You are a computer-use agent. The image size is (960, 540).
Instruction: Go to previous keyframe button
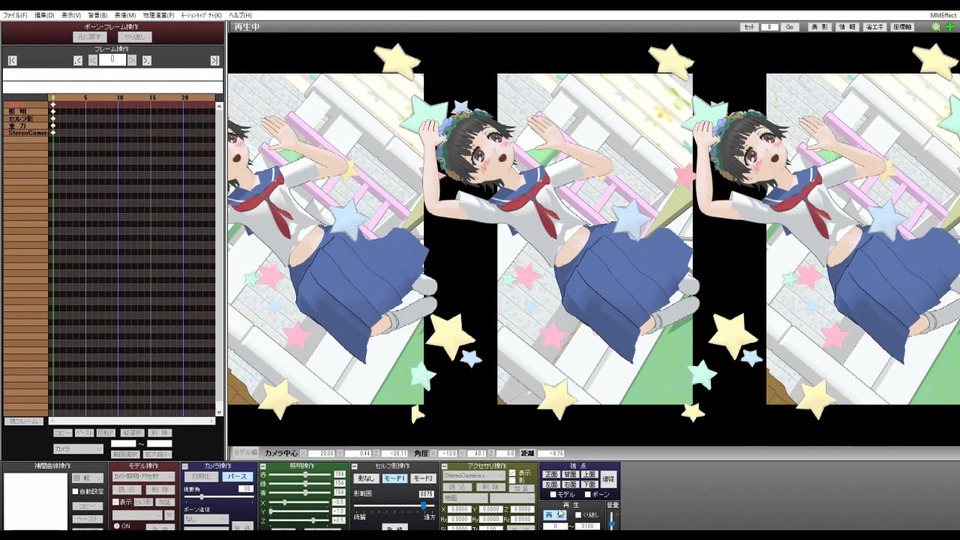point(78,61)
